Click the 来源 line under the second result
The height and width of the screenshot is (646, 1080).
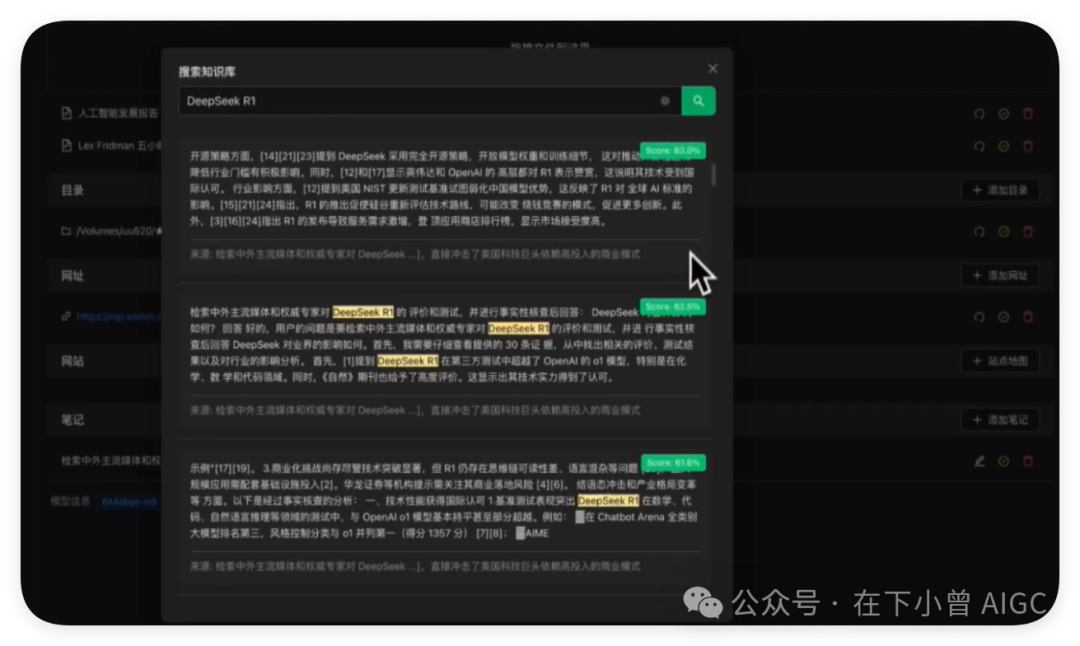[415, 410]
